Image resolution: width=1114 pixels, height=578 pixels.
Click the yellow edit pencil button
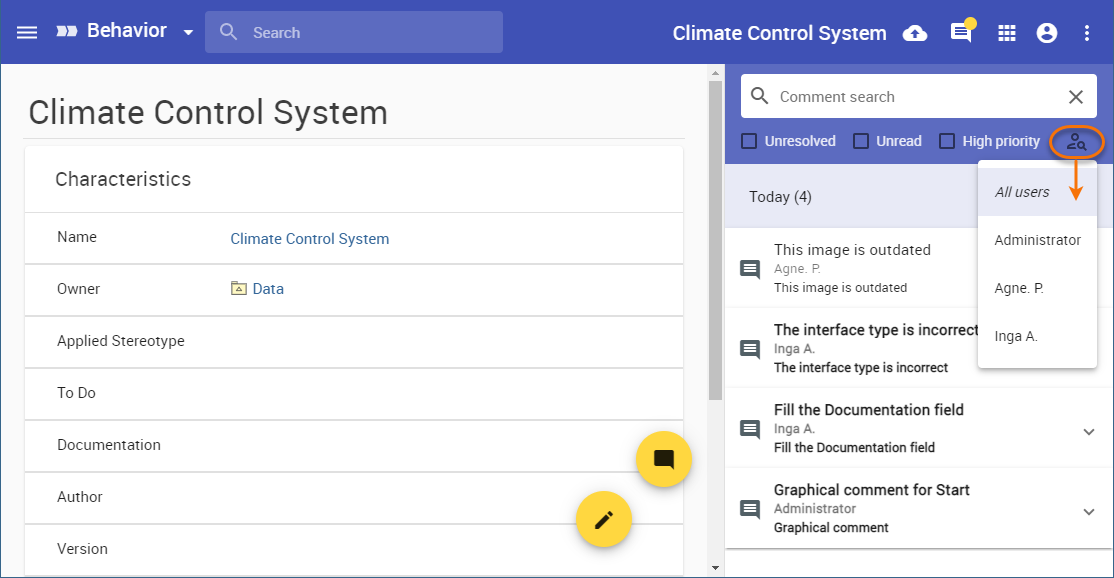(x=604, y=519)
